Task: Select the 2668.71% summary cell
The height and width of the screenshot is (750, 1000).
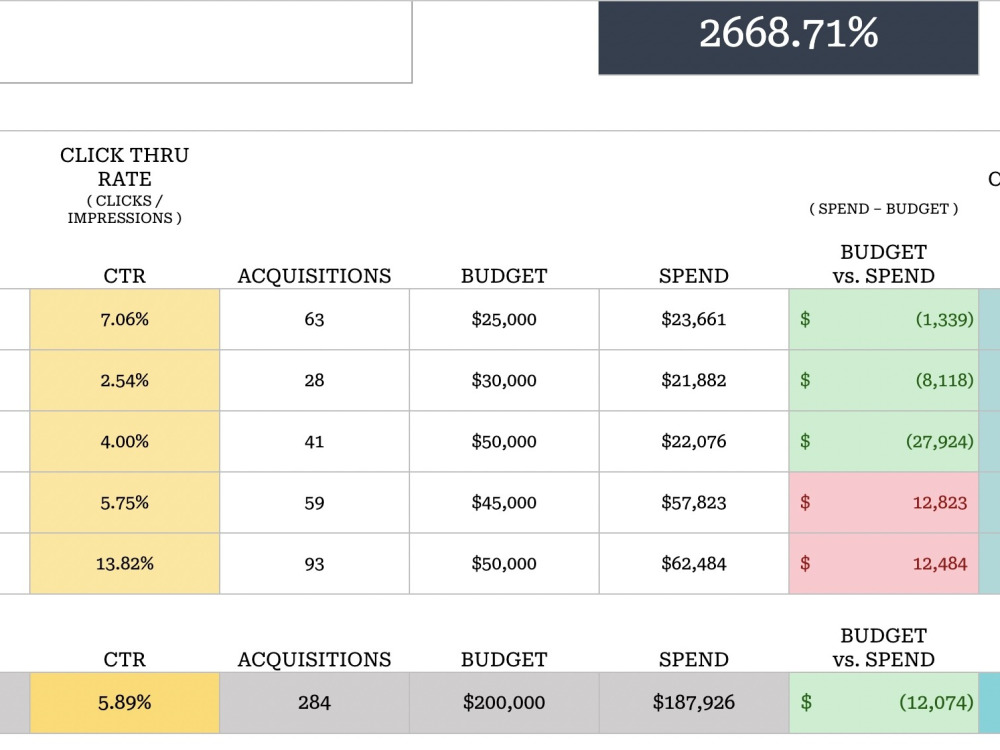Action: click(788, 37)
